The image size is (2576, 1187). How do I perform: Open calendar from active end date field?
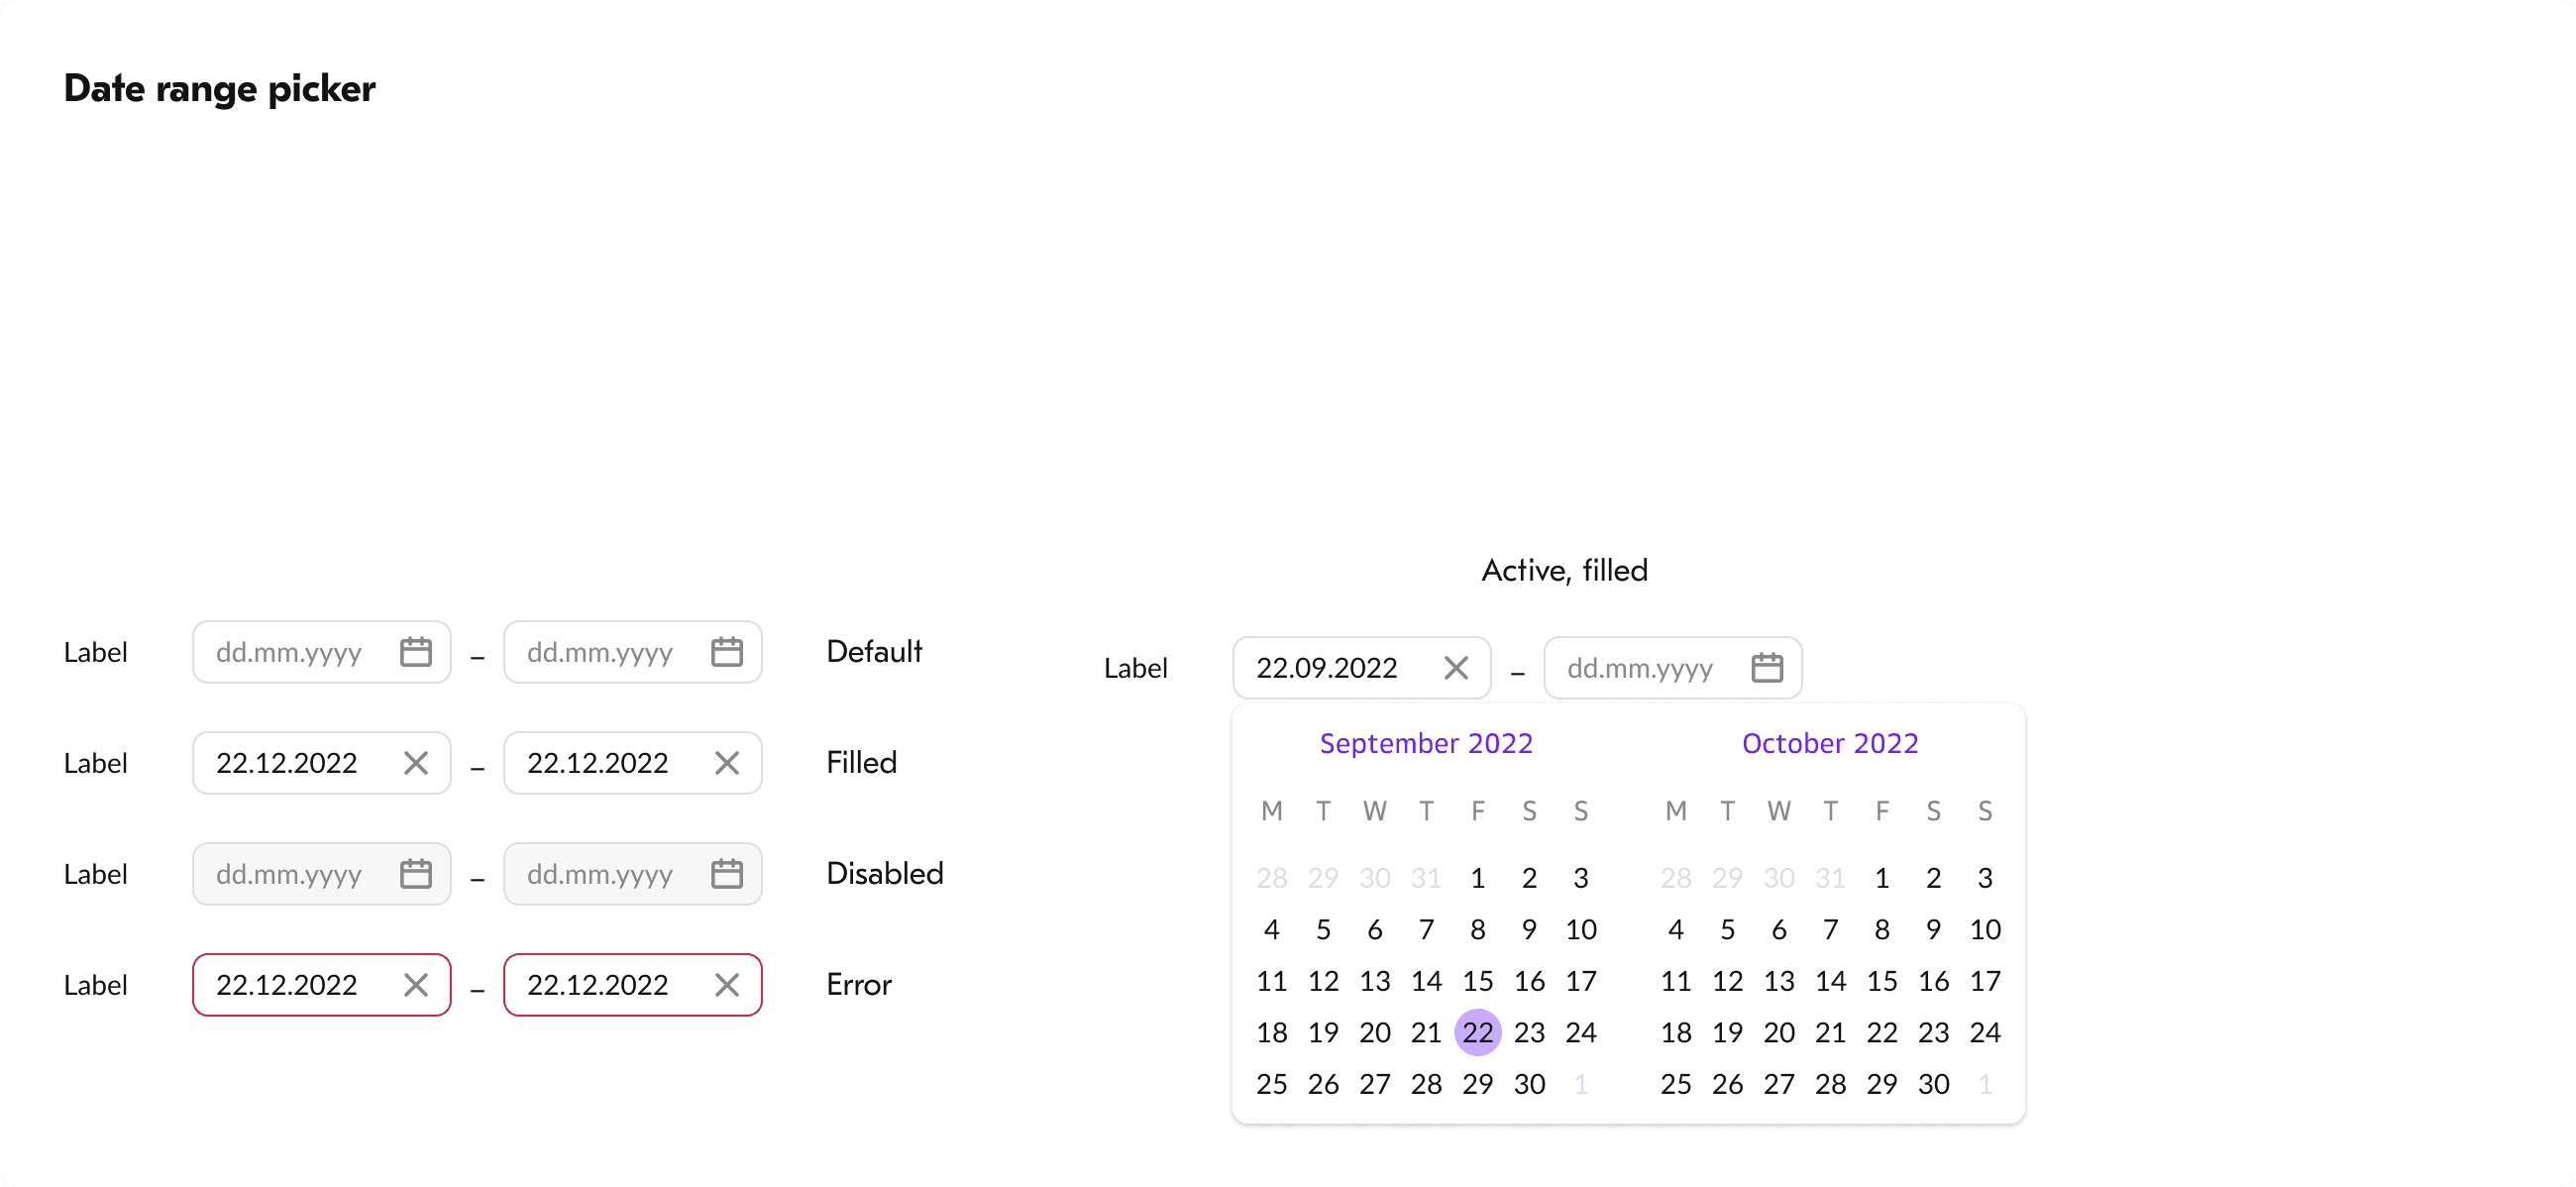tap(1766, 668)
